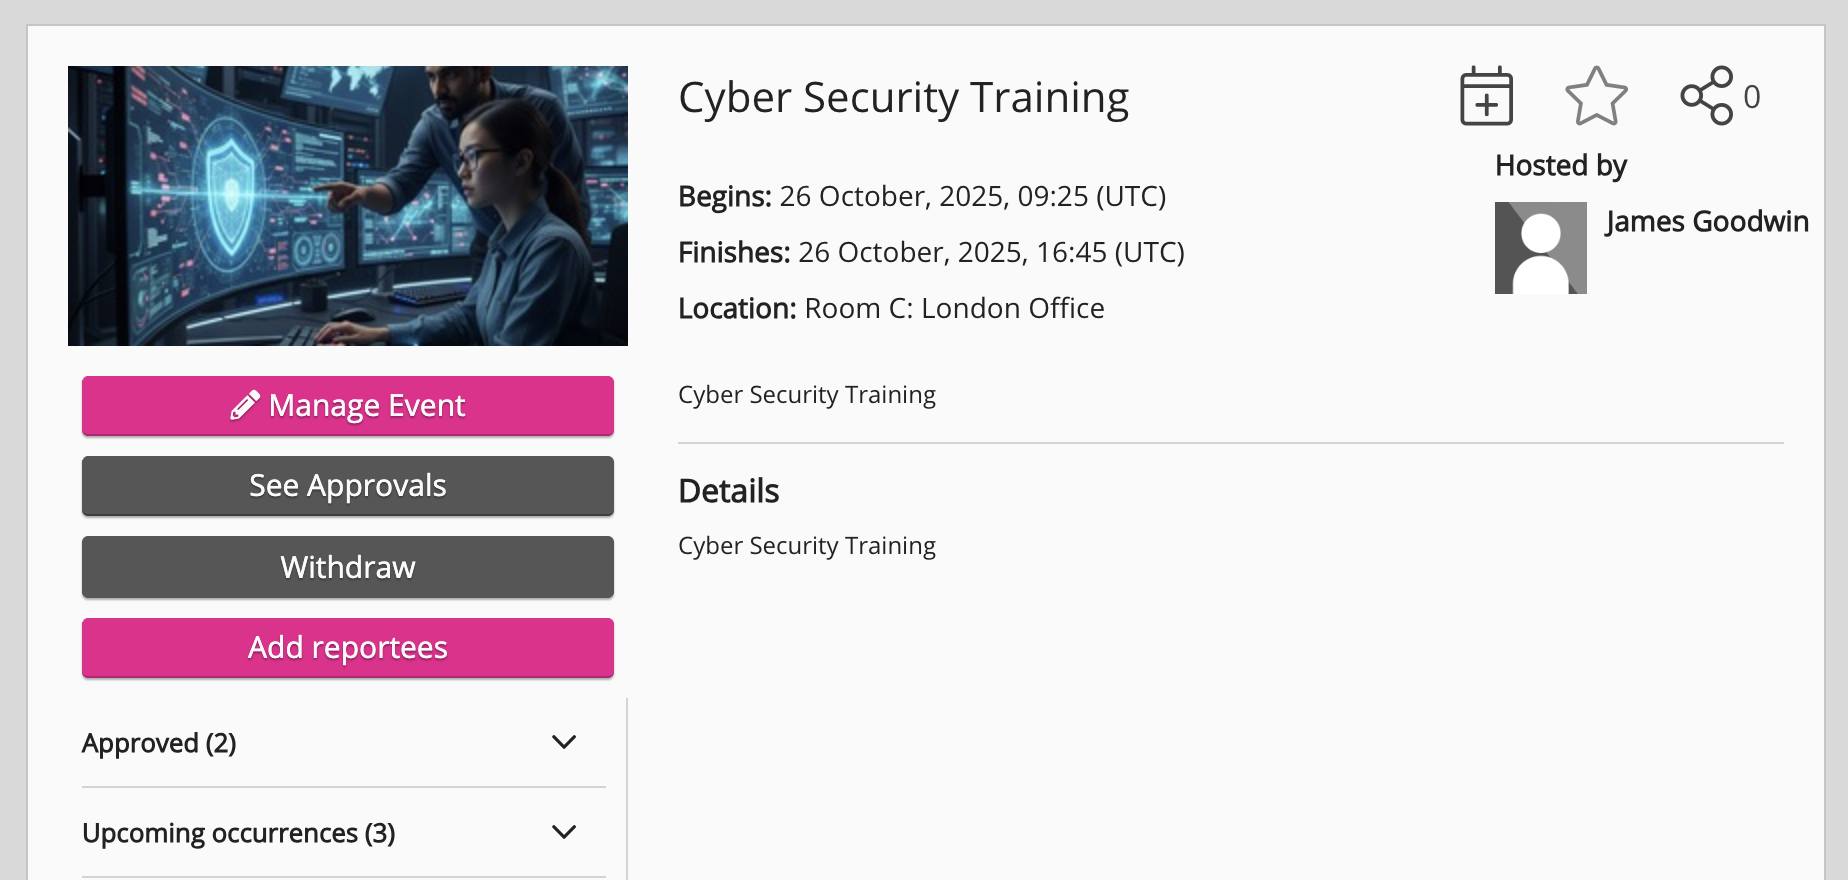Collapse the Approved attendees chevron

pyautogui.click(x=563, y=742)
